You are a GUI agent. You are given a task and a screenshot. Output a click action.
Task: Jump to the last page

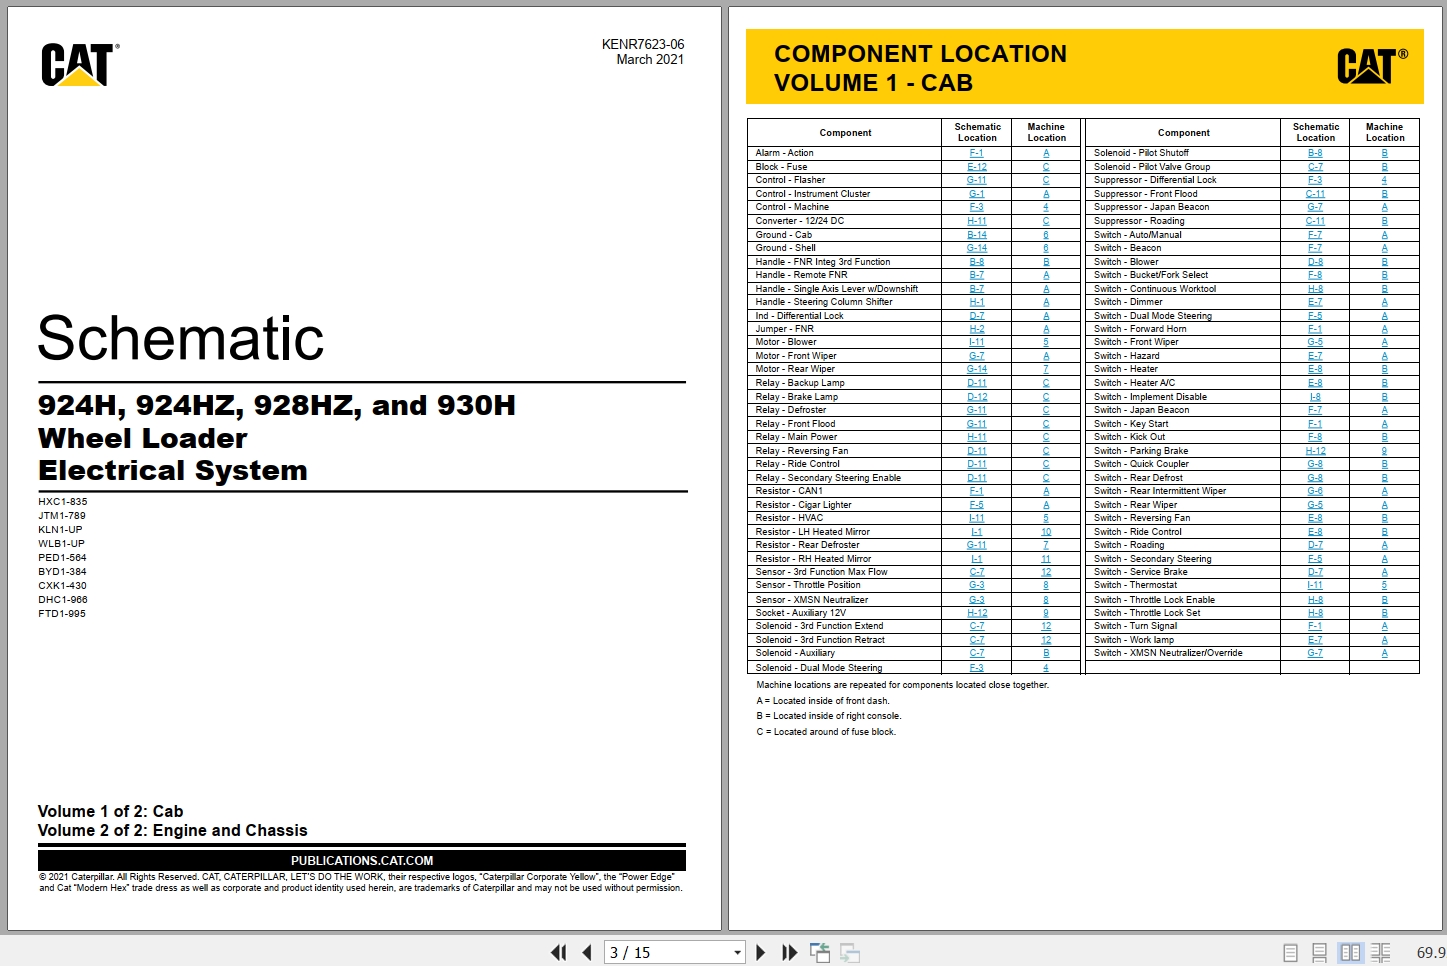click(789, 953)
